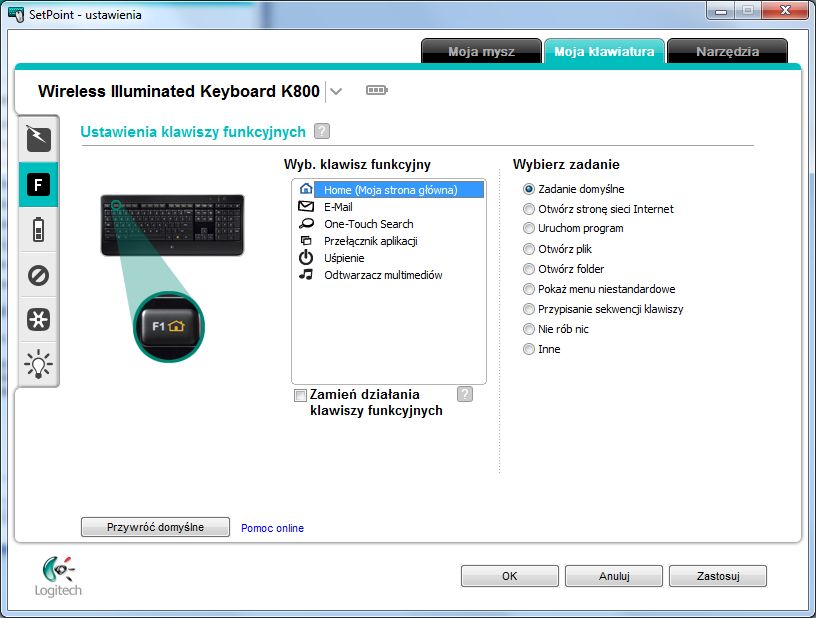Click the Anuluj button
Viewport: 816px width, 618px height.
(614, 576)
